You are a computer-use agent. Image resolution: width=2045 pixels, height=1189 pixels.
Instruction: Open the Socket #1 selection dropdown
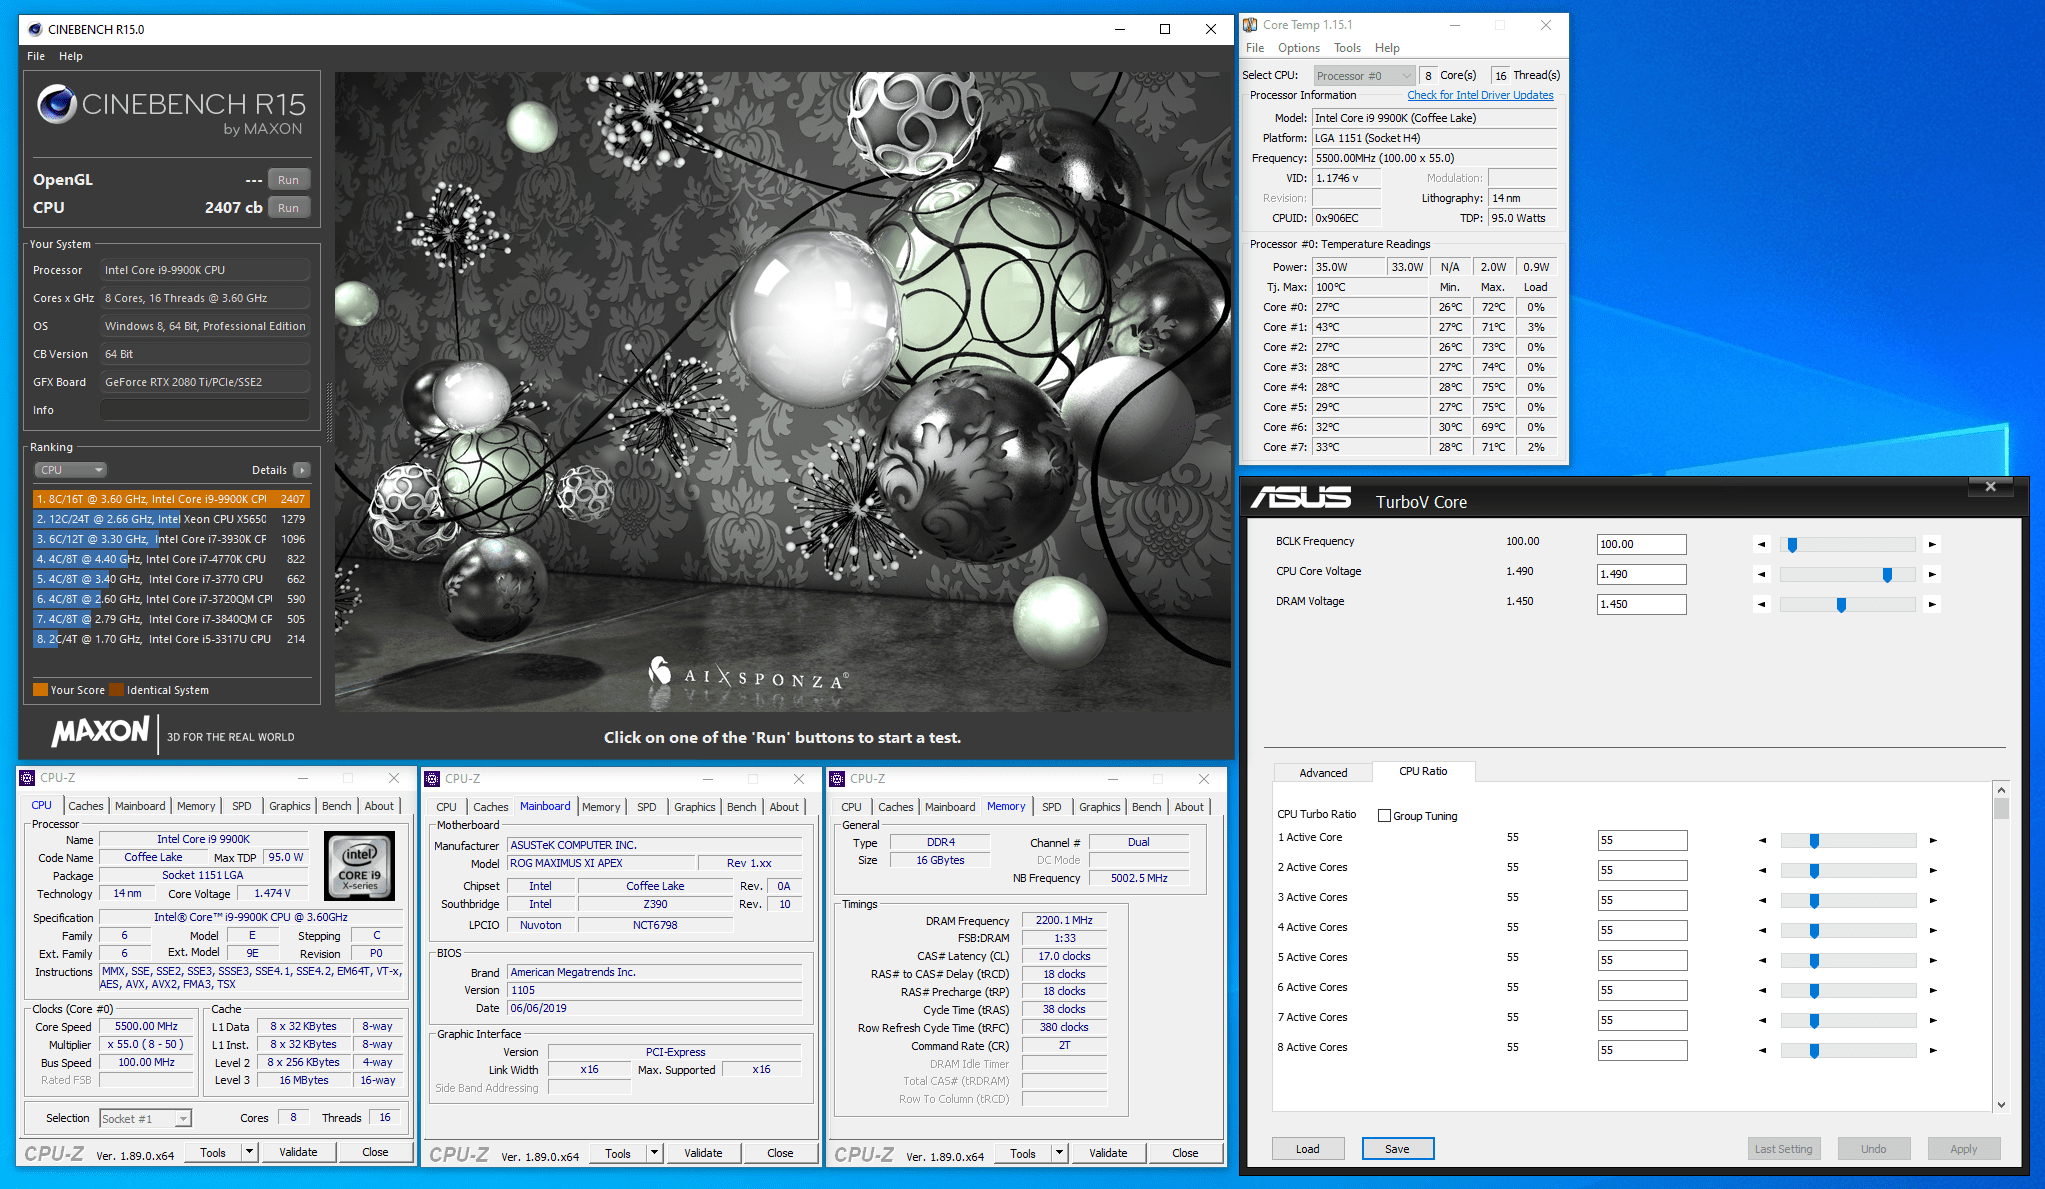point(146,1119)
